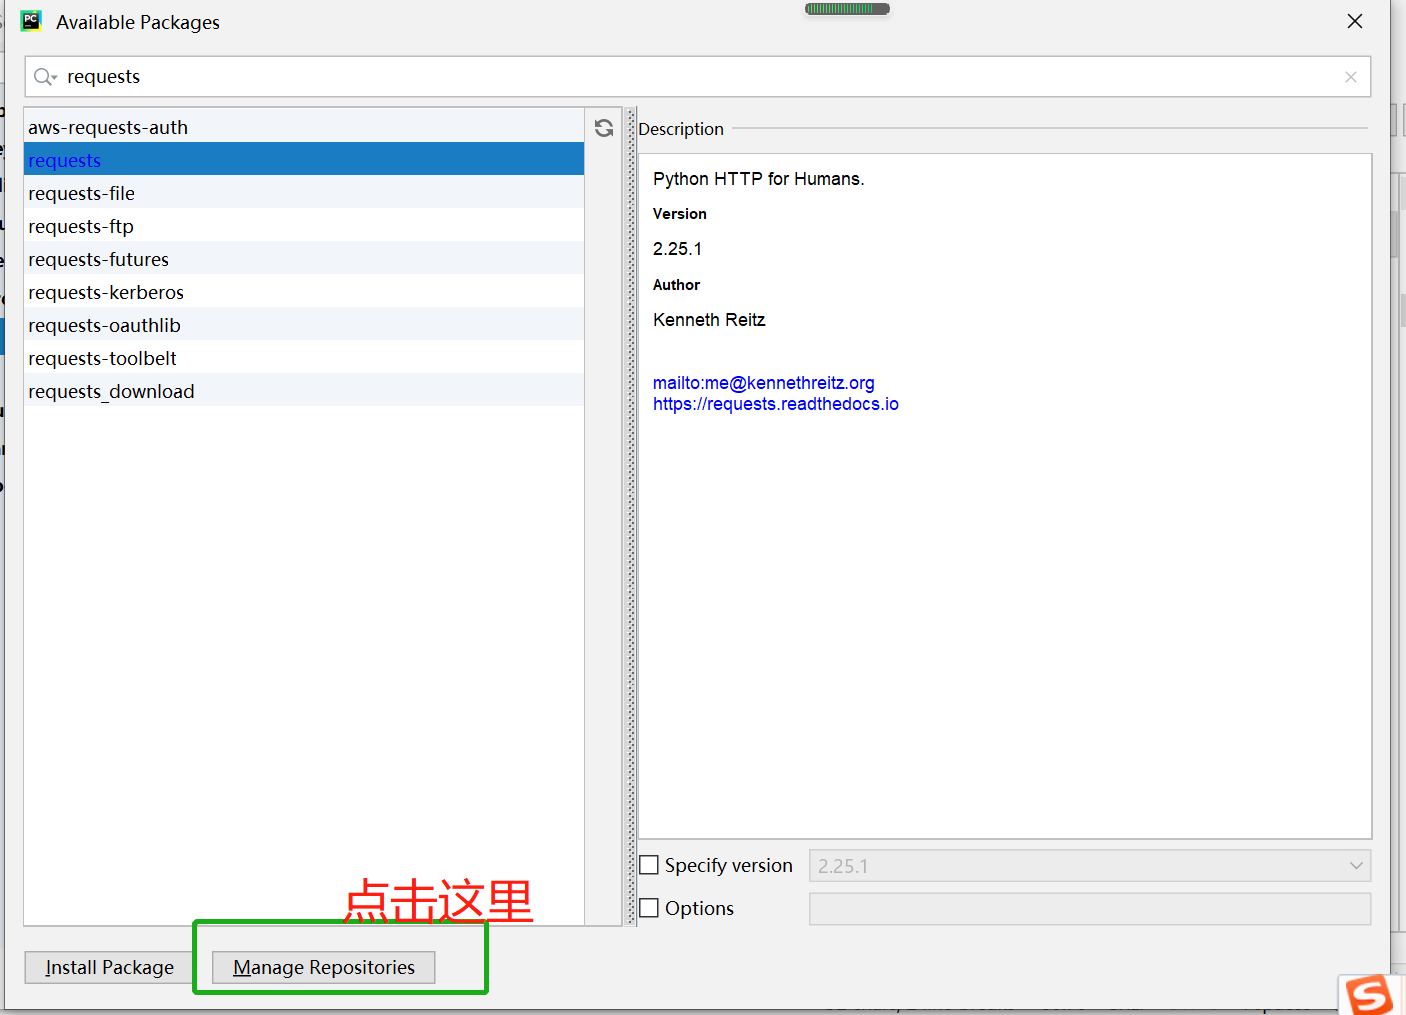Click the Manage Repositories button
This screenshot has width=1406, height=1015.
click(x=324, y=967)
